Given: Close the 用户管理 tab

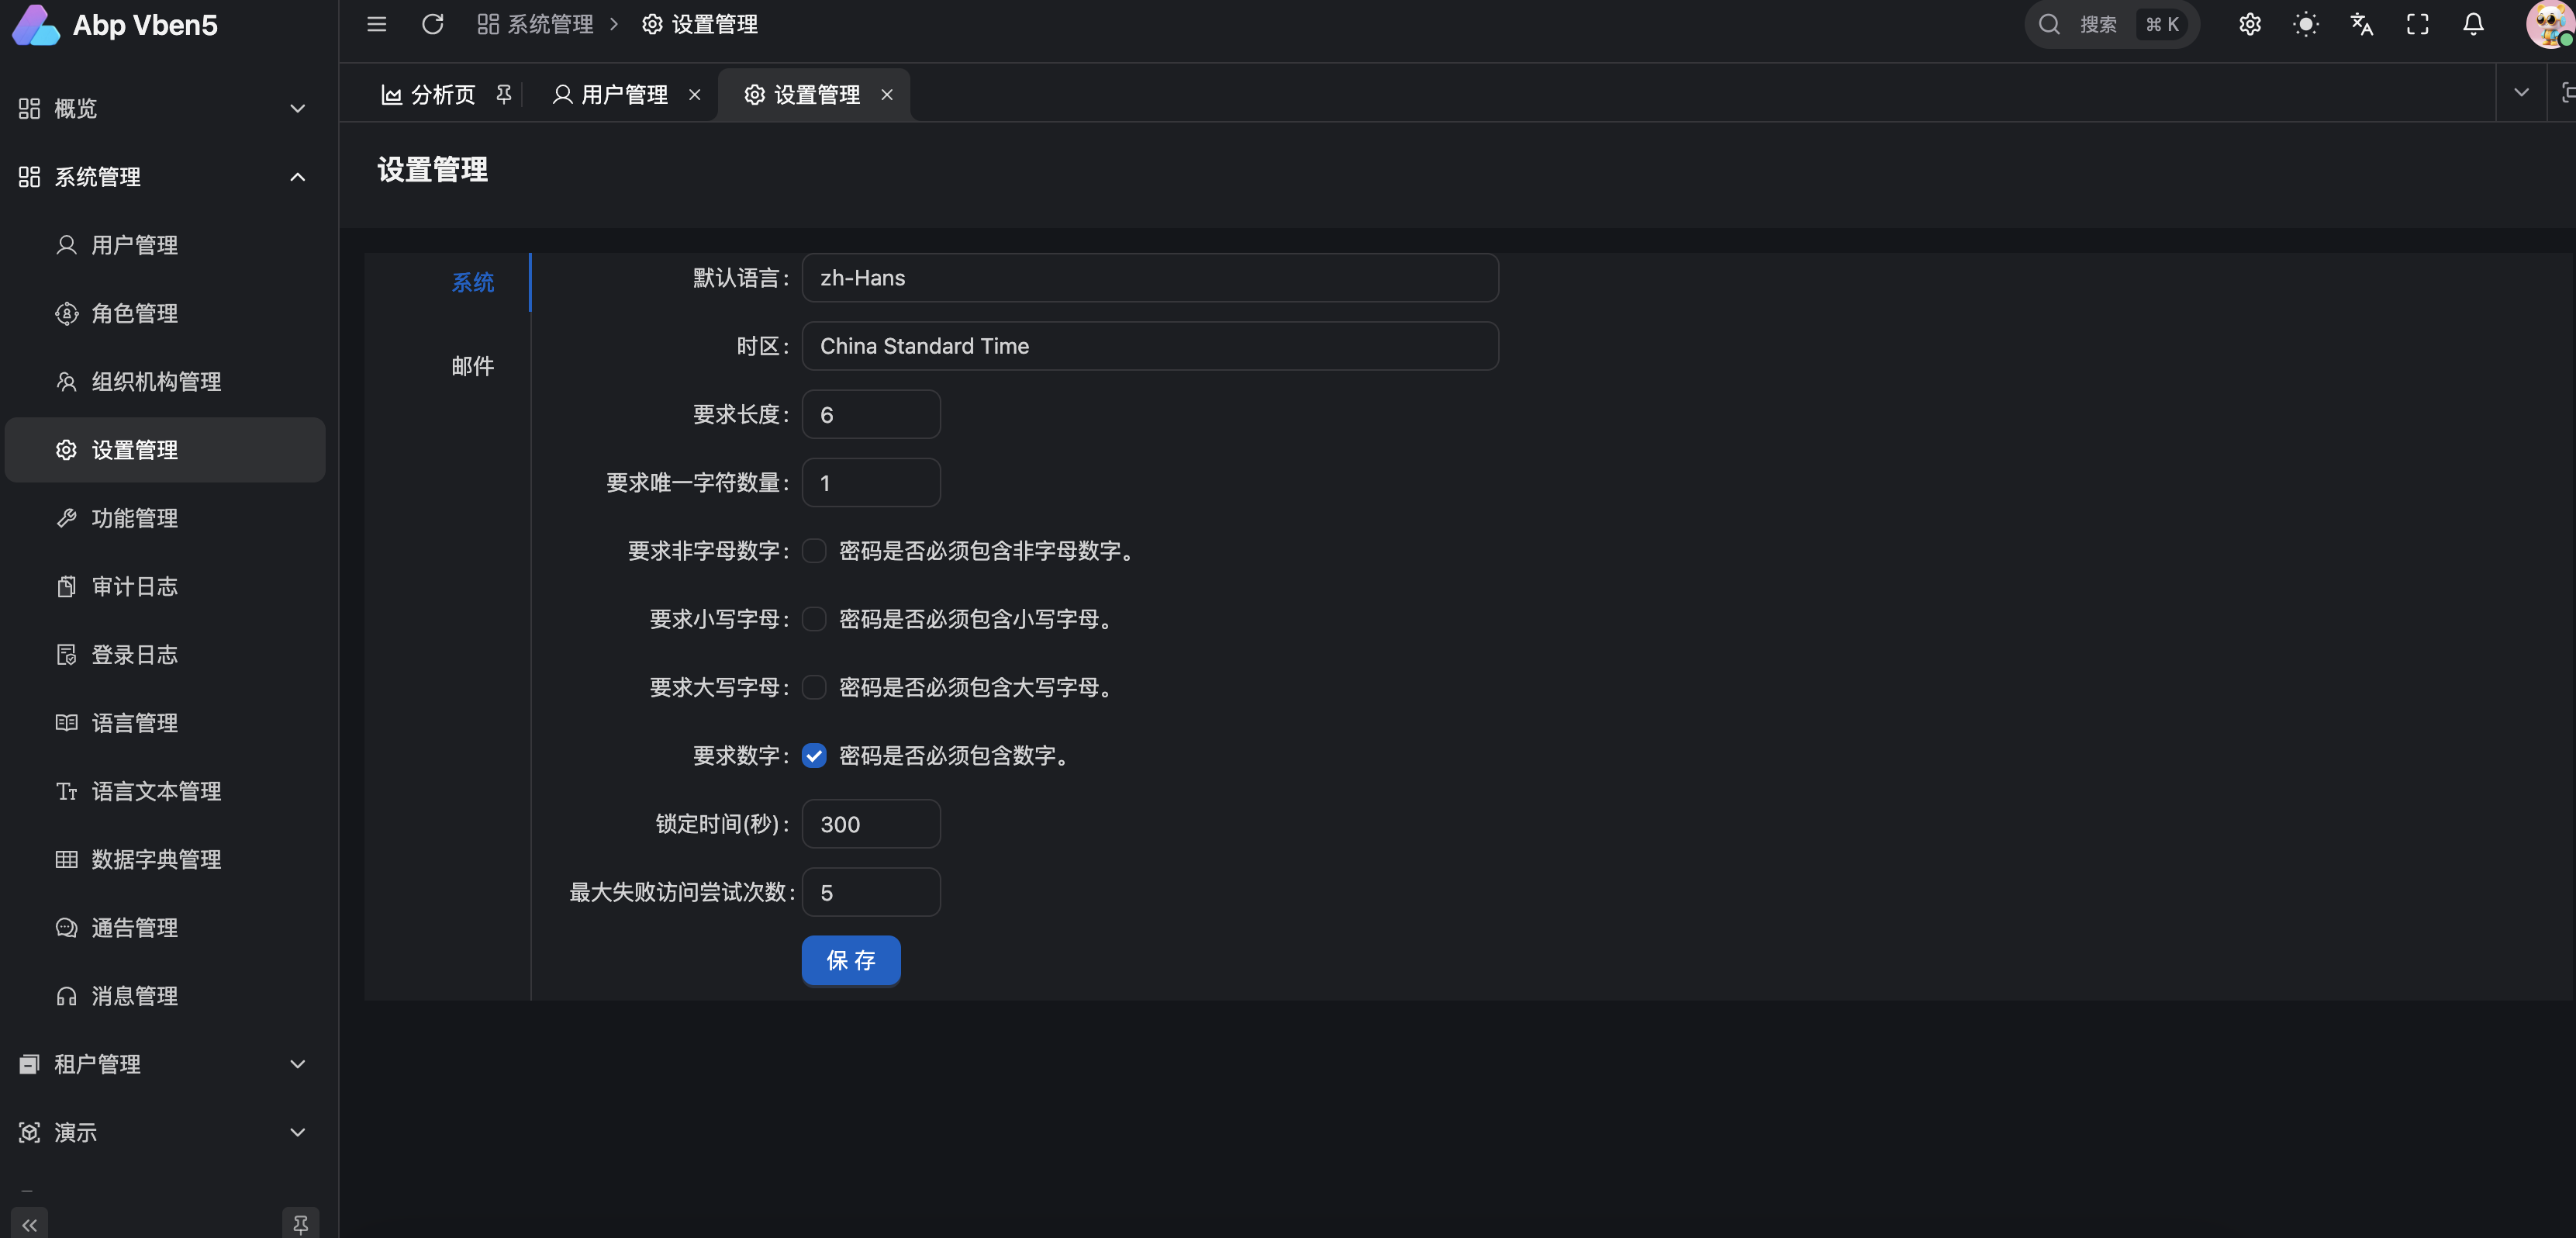Looking at the screenshot, I should [694, 94].
